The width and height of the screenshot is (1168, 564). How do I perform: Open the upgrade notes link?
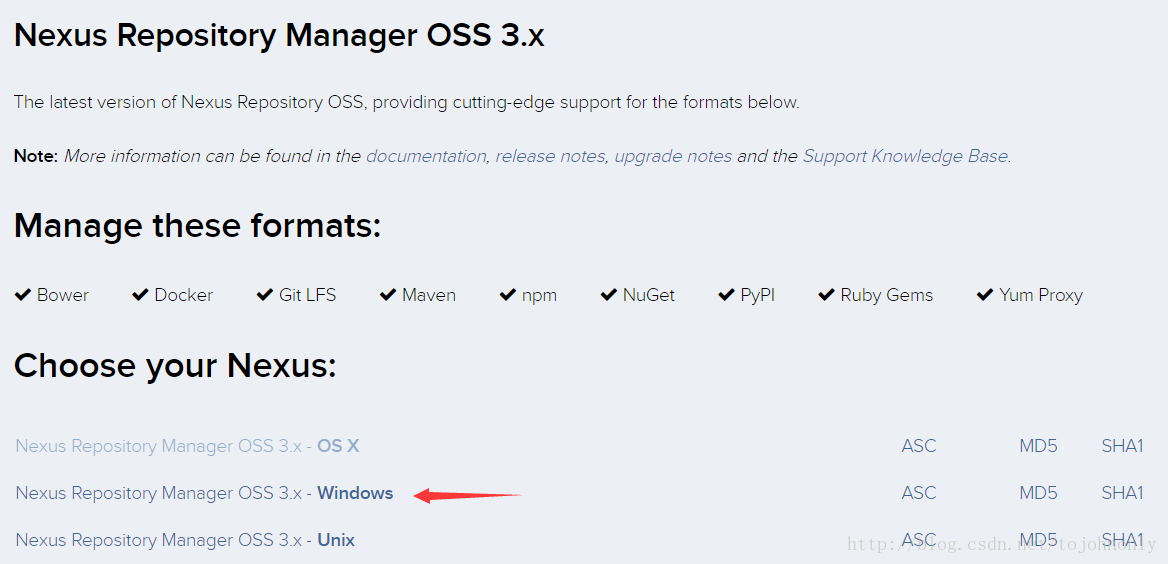673,156
